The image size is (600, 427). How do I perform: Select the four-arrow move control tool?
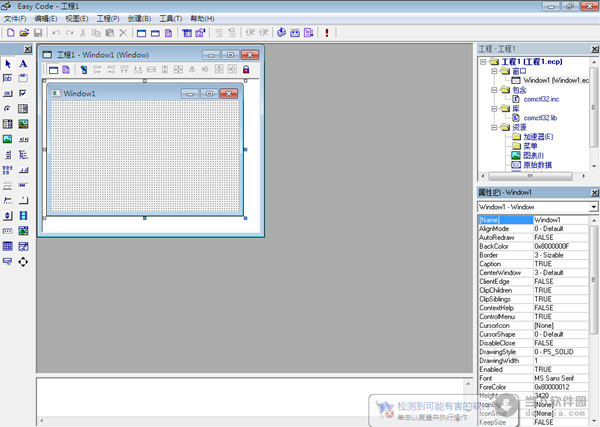[x=23, y=262]
